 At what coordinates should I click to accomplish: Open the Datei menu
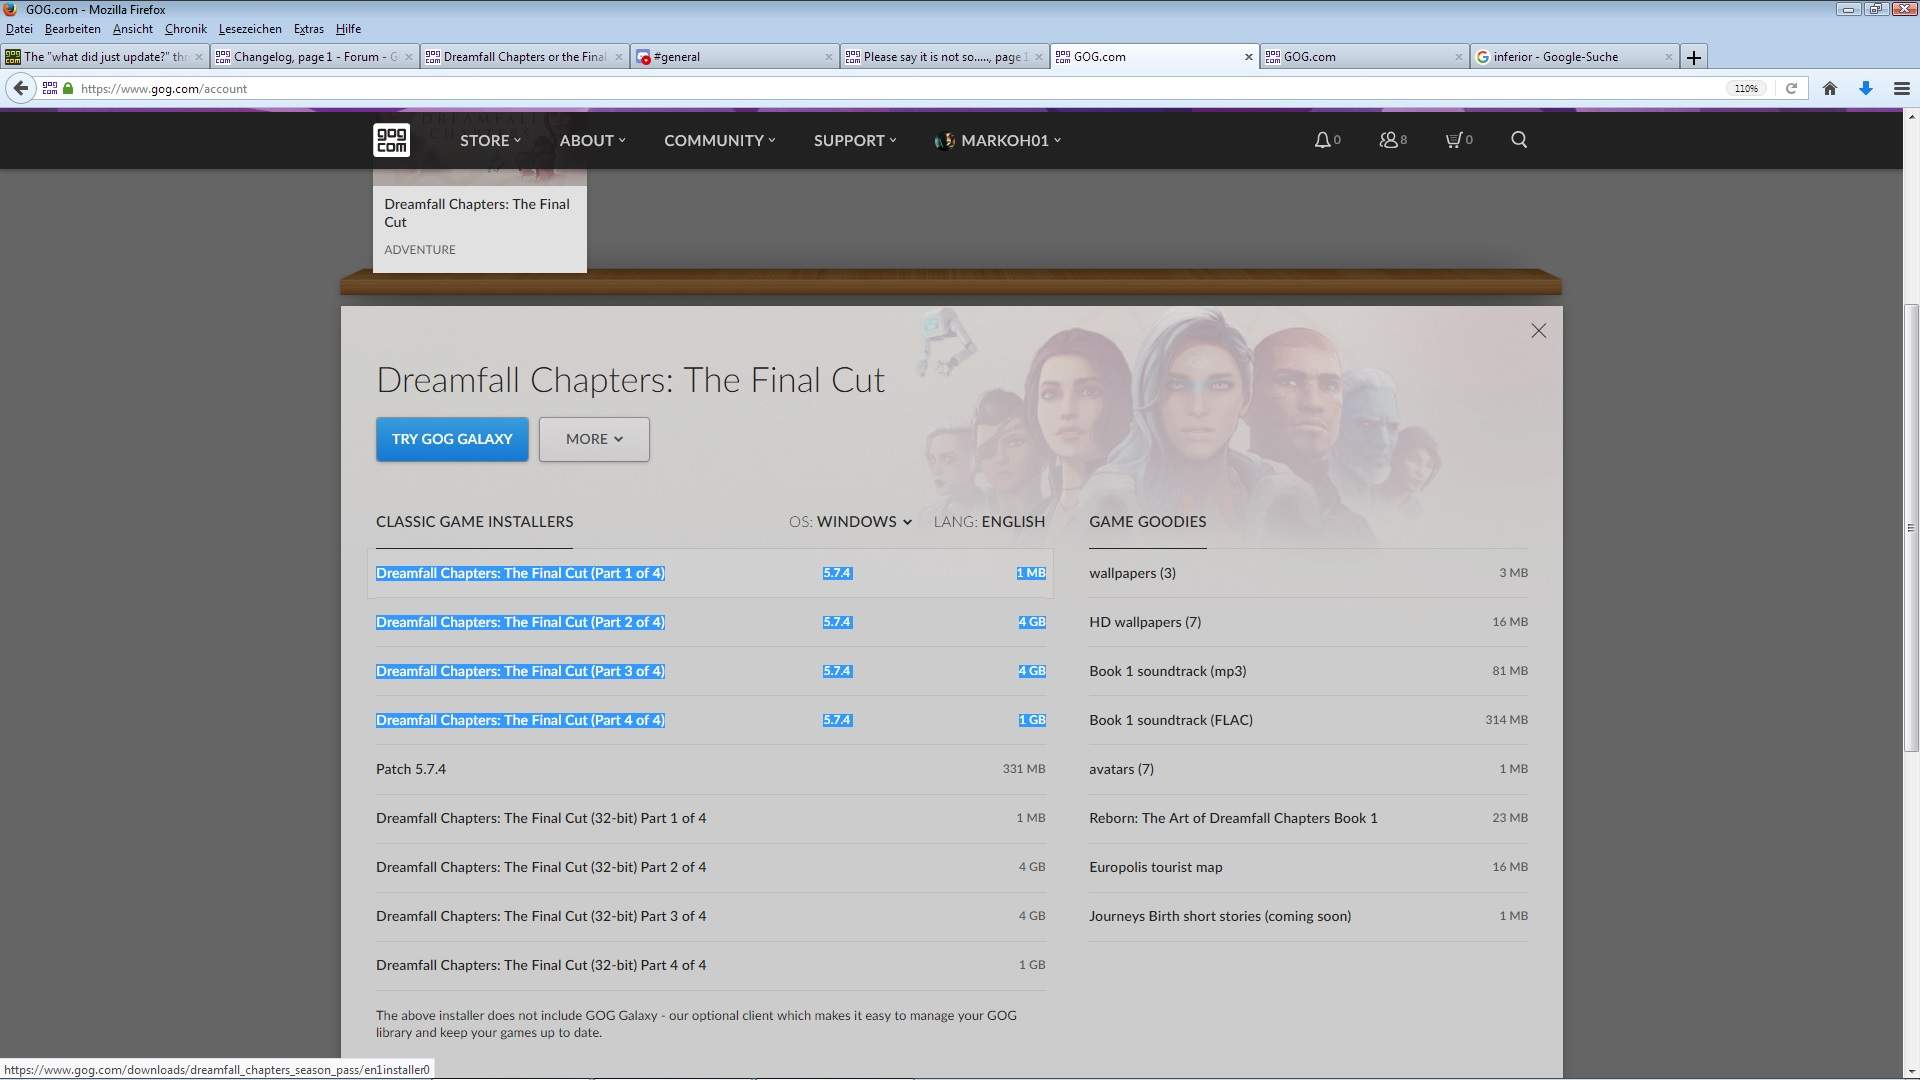click(19, 29)
